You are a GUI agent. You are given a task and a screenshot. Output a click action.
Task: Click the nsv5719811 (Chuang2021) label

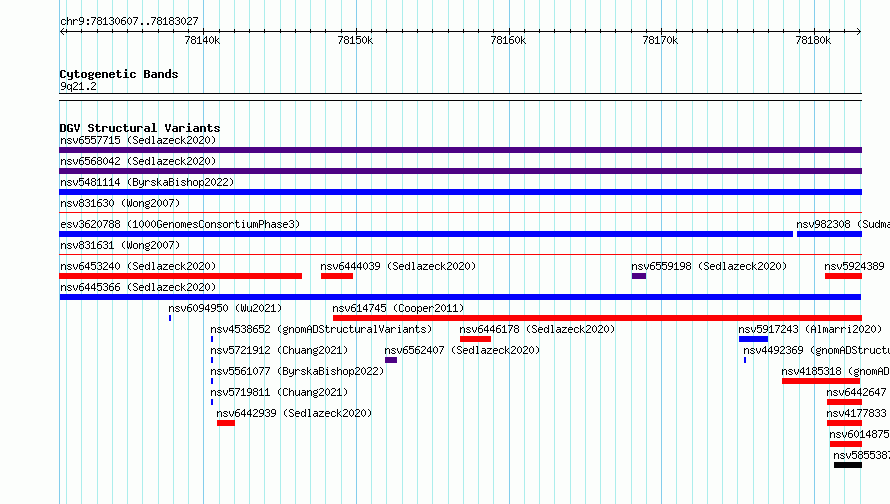[279, 392]
